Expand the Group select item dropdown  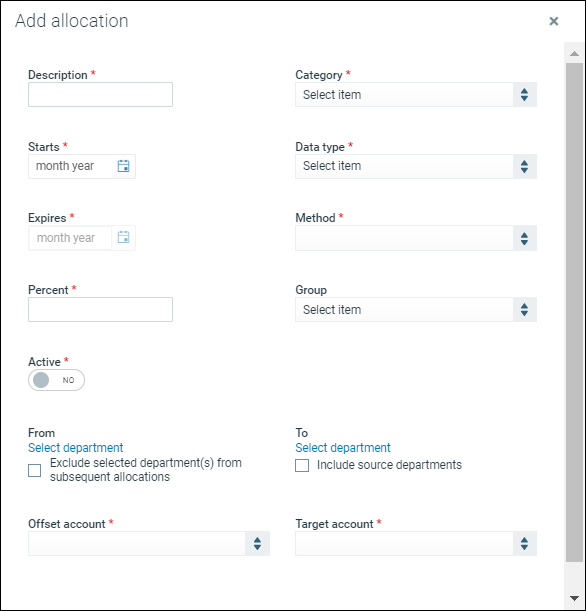coord(416,310)
